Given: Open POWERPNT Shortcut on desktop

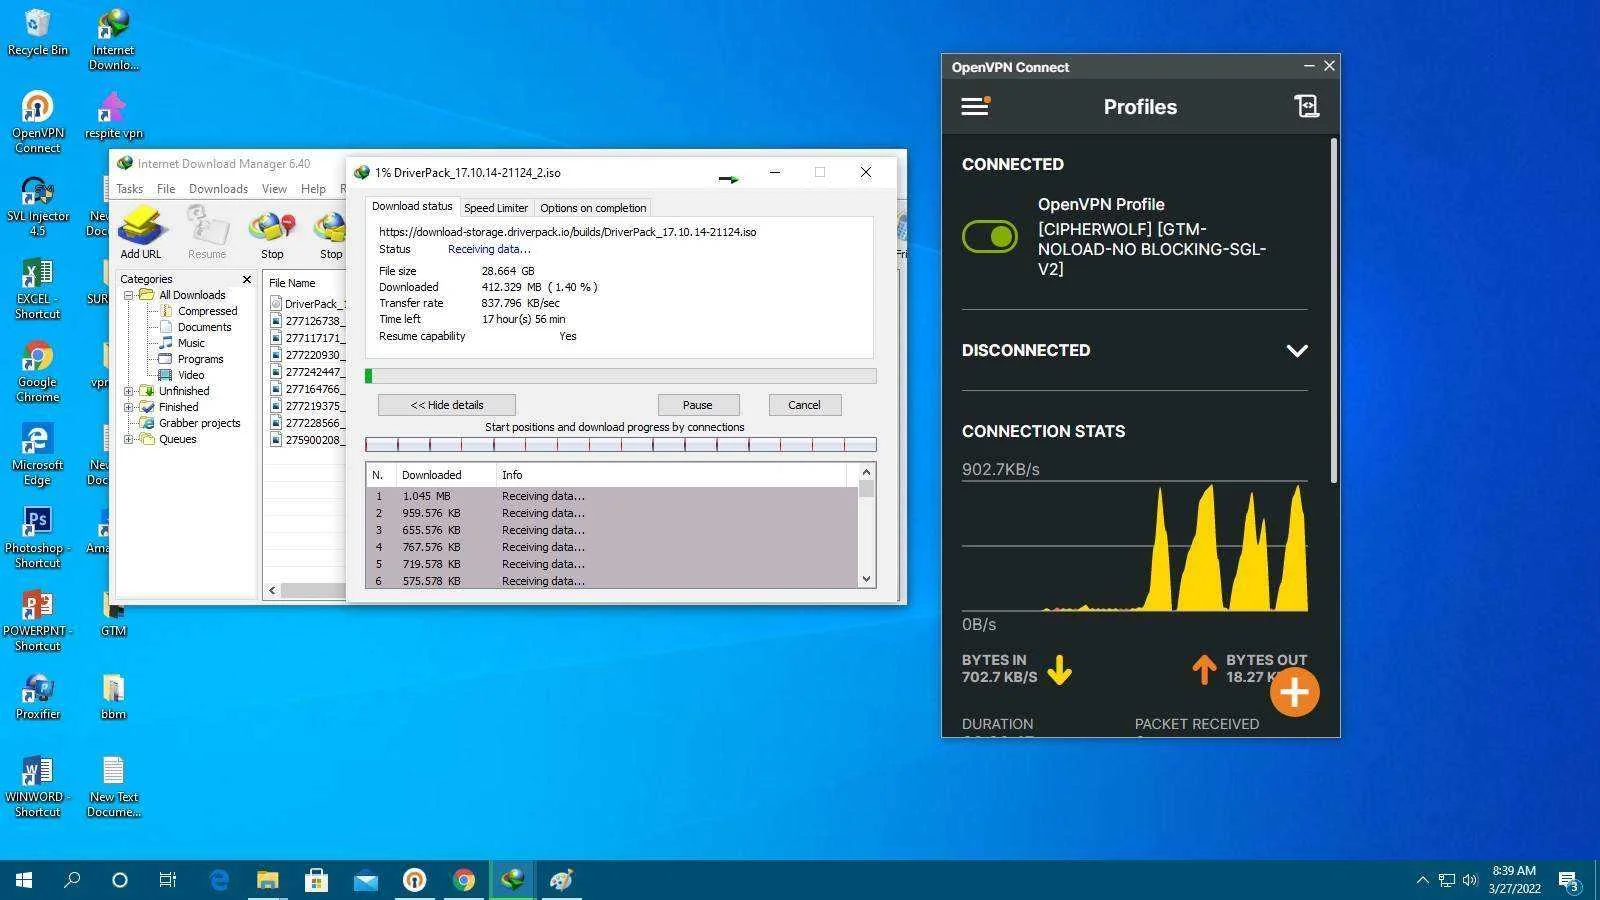Looking at the screenshot, I should point(37,620).
